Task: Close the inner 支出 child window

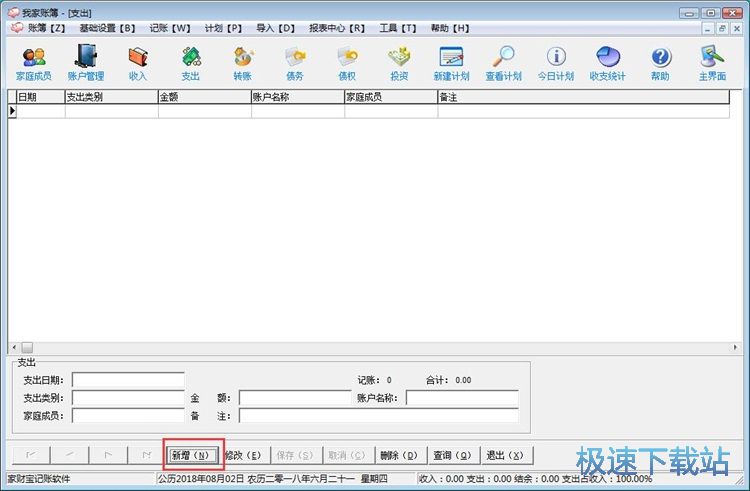Action: [x=737, y=29]
